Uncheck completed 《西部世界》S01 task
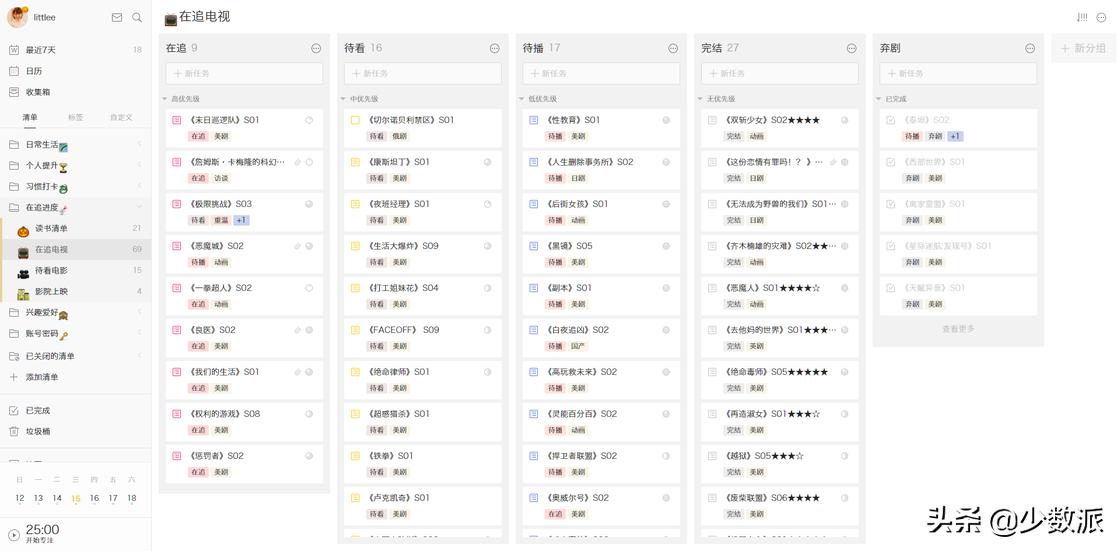Viewport: 1120px width, 551px height. pos(890,162)
